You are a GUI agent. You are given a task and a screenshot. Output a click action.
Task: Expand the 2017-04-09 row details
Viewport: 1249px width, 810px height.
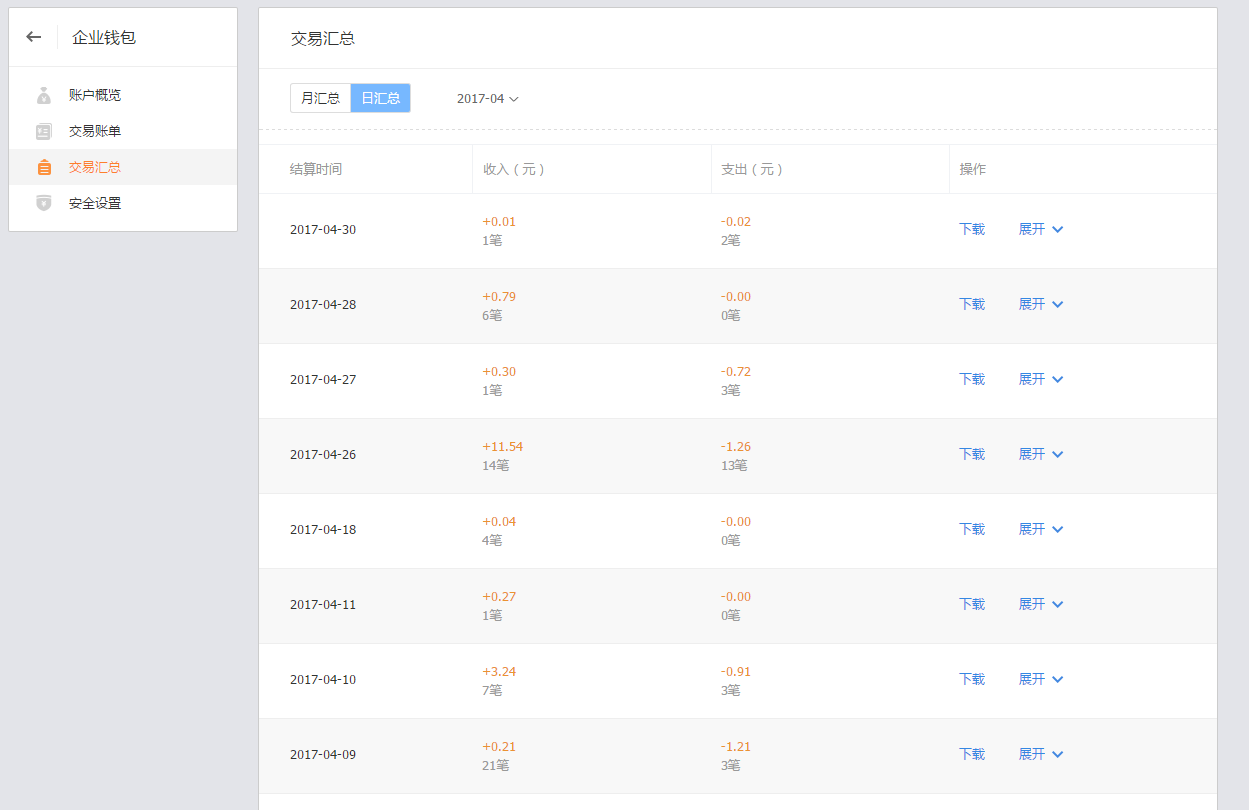pyautogui.click(x=1040, y=754)
